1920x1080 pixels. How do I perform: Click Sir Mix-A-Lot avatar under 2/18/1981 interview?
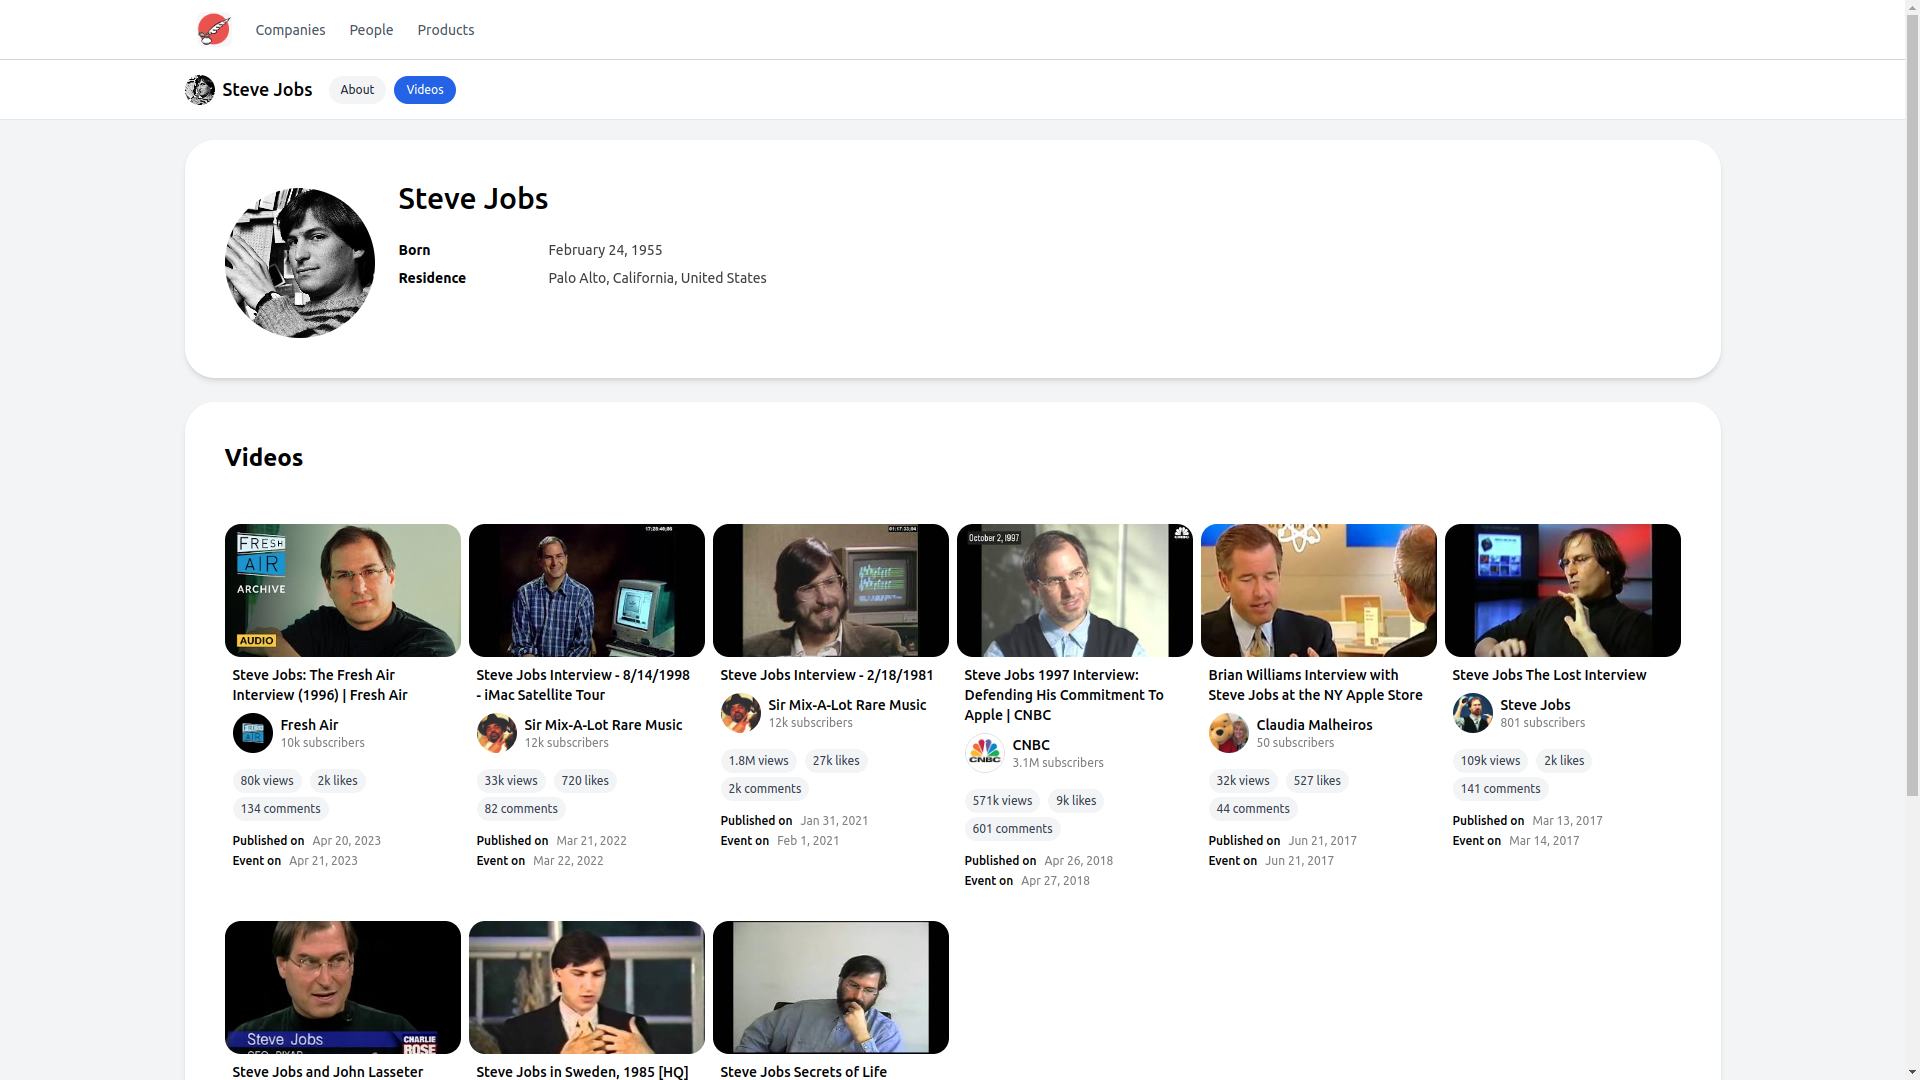point(741,713)
